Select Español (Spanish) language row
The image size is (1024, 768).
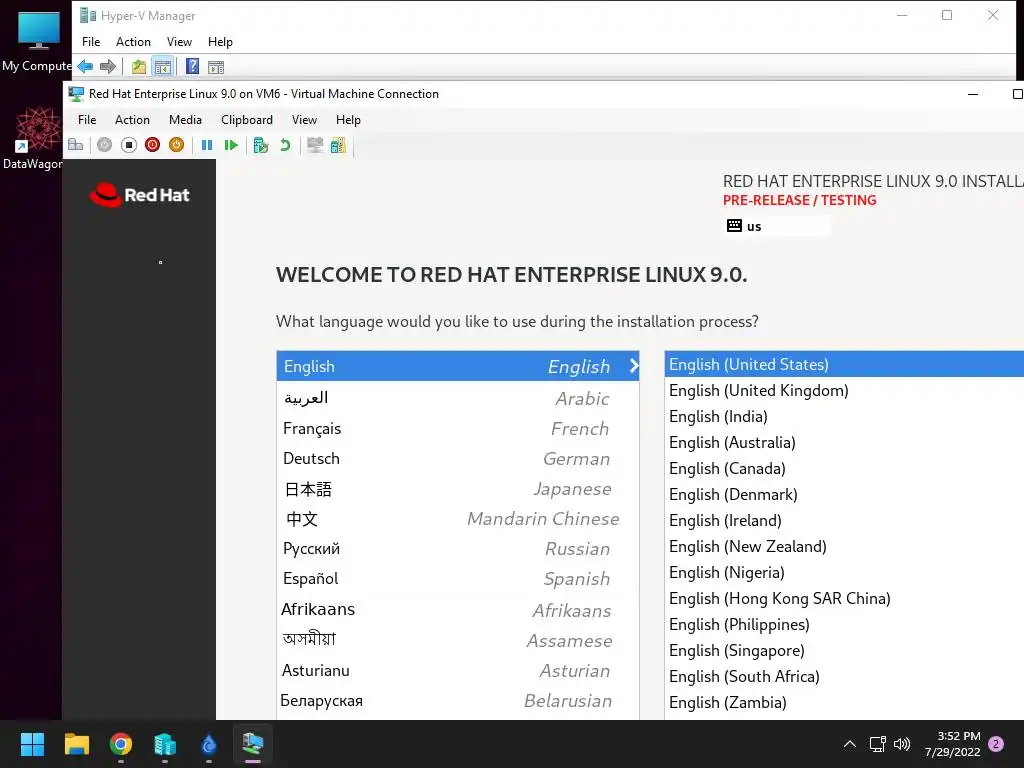[x=458, y=579]
